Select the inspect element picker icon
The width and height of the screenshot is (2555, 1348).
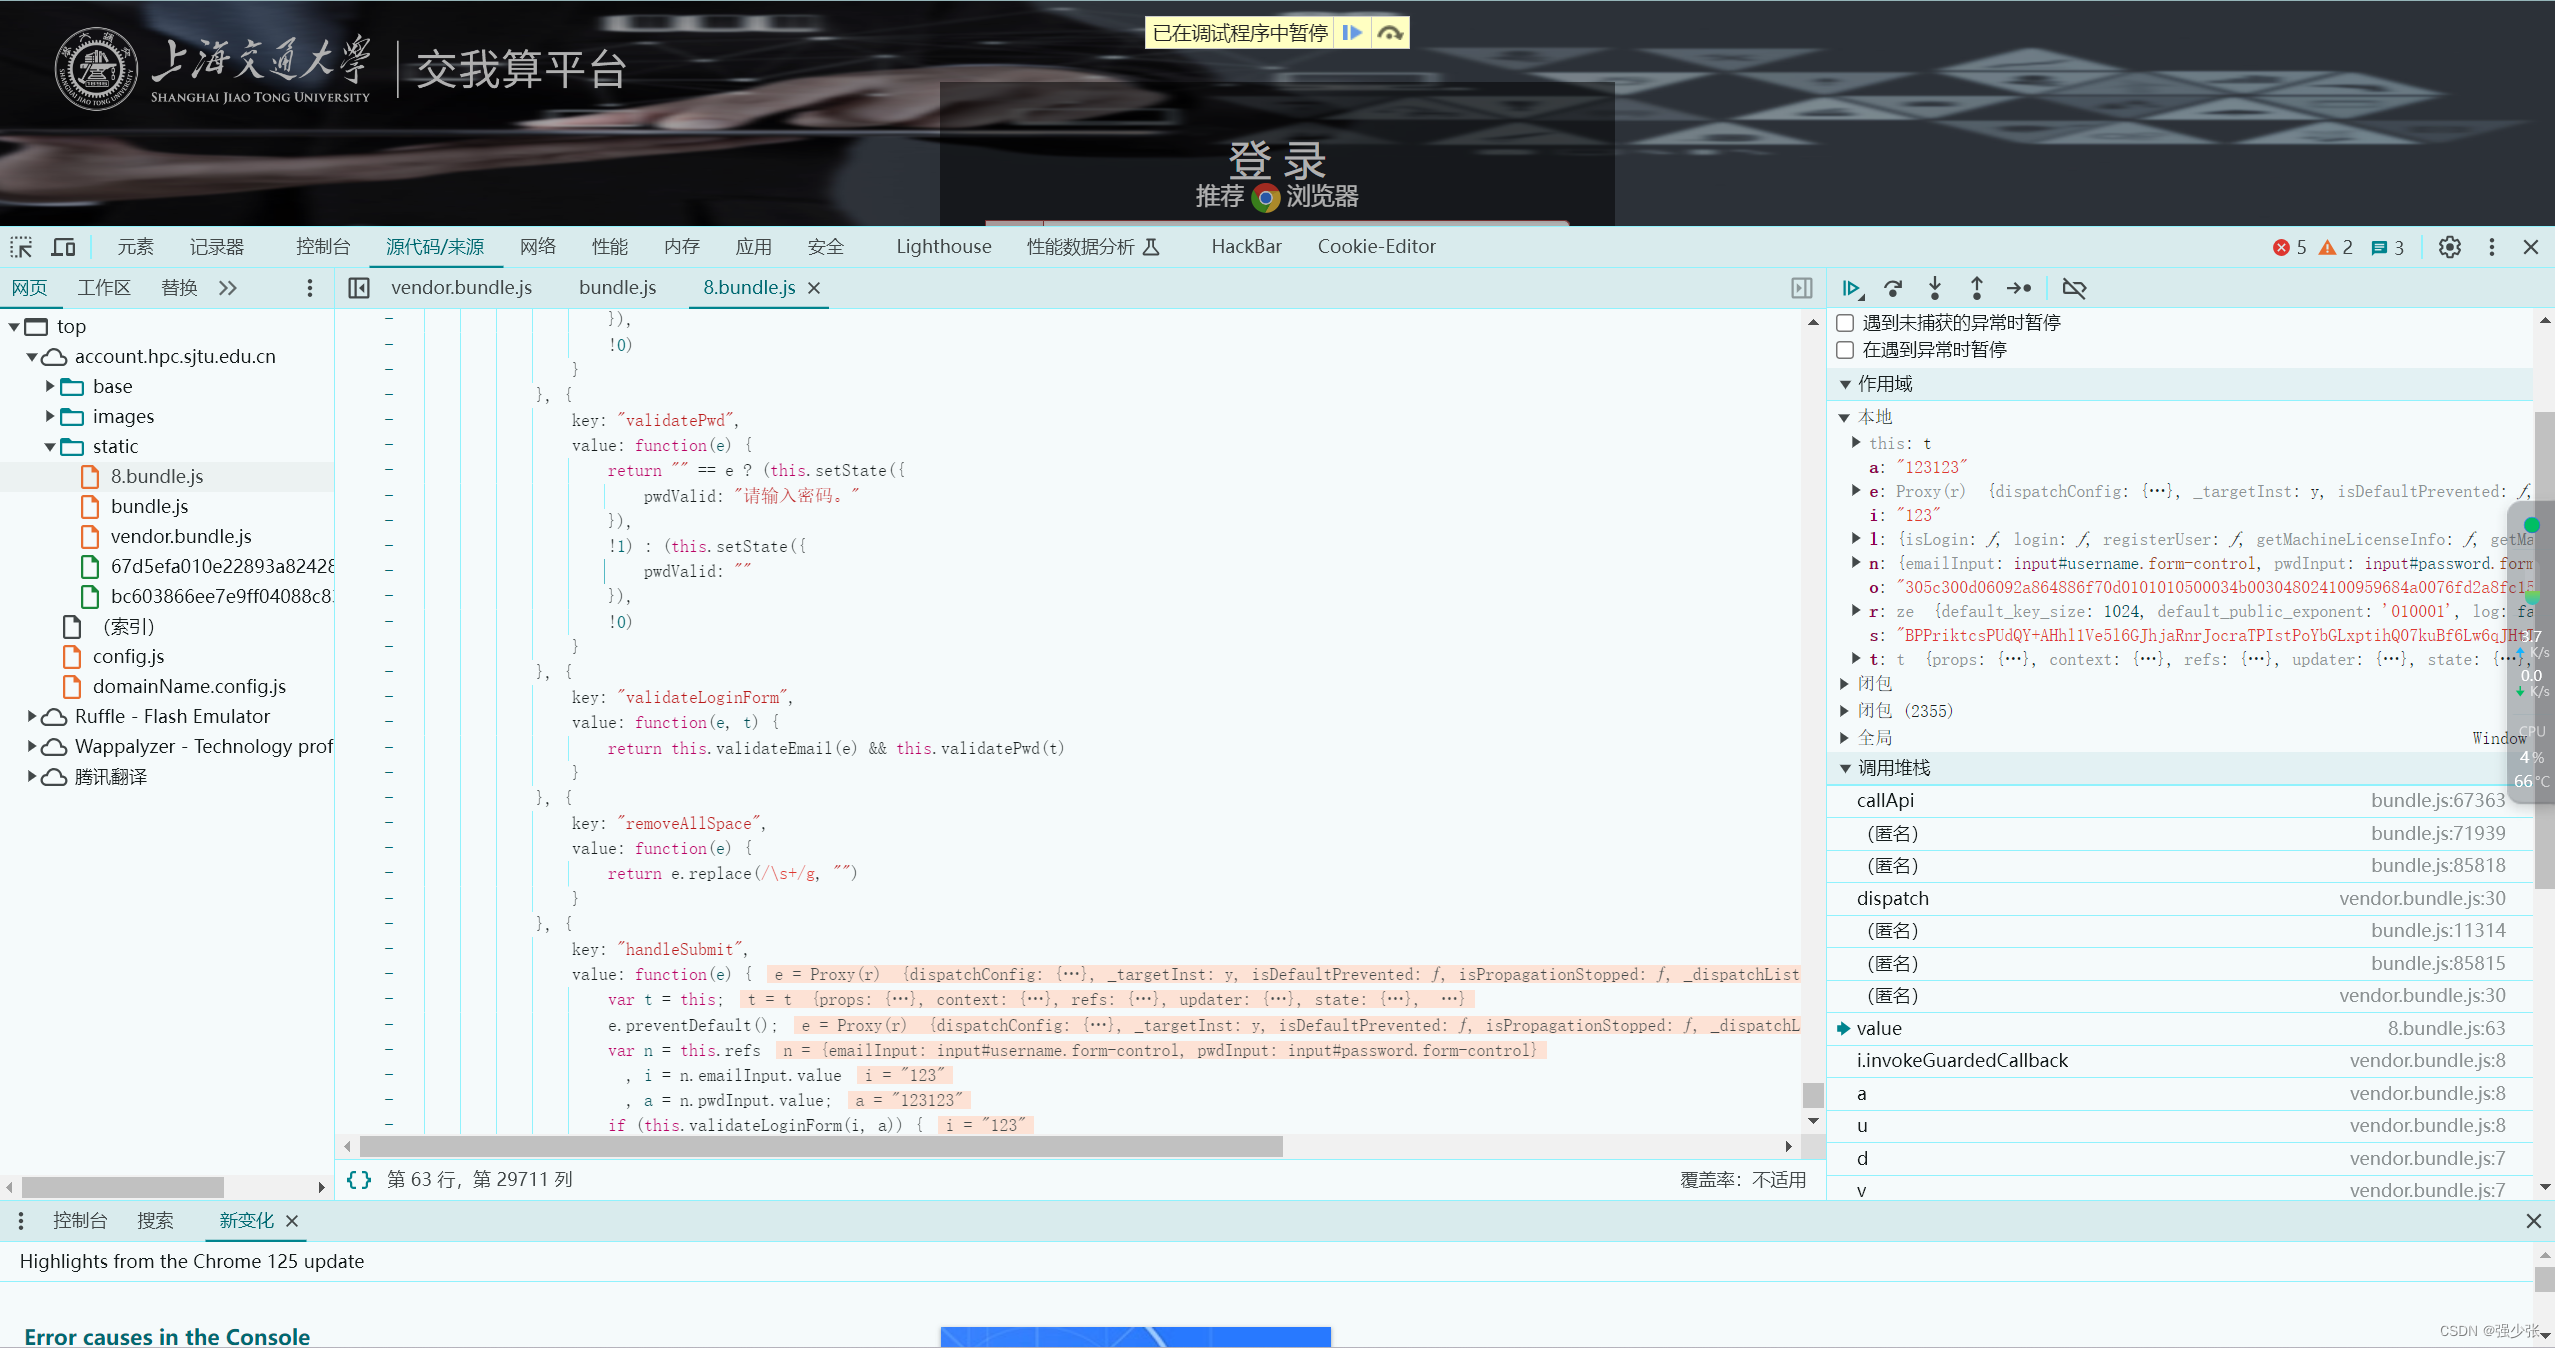pos(21,247)
